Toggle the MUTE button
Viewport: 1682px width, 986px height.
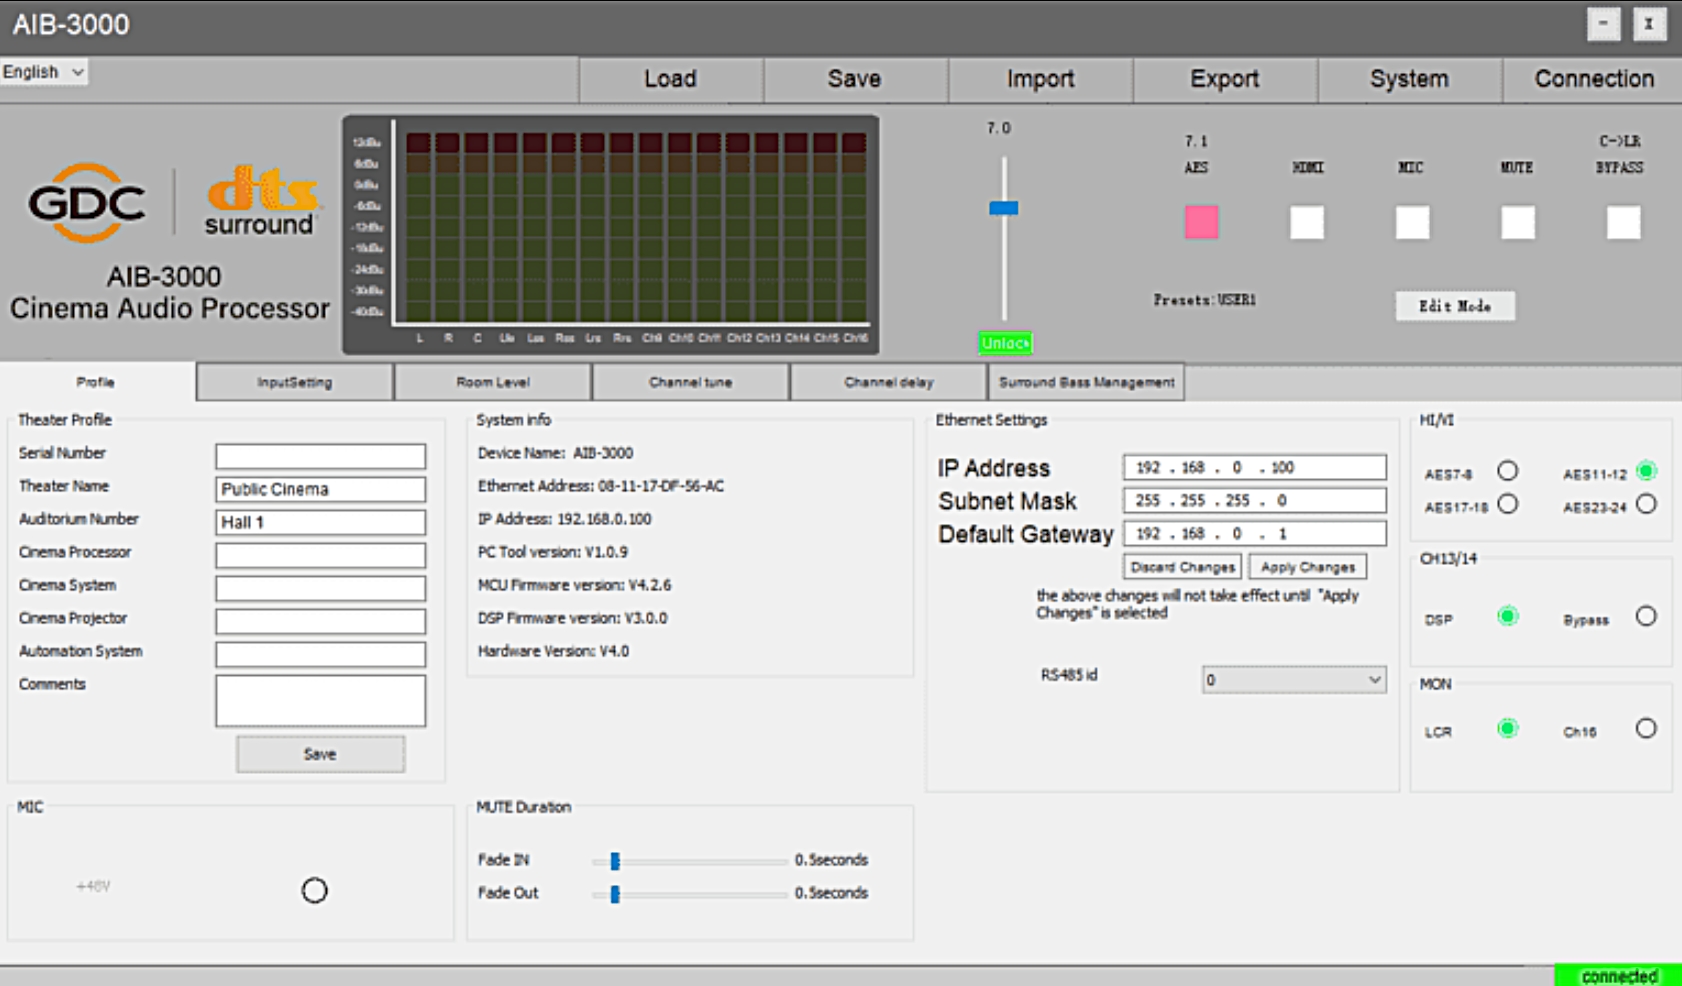1518,222
